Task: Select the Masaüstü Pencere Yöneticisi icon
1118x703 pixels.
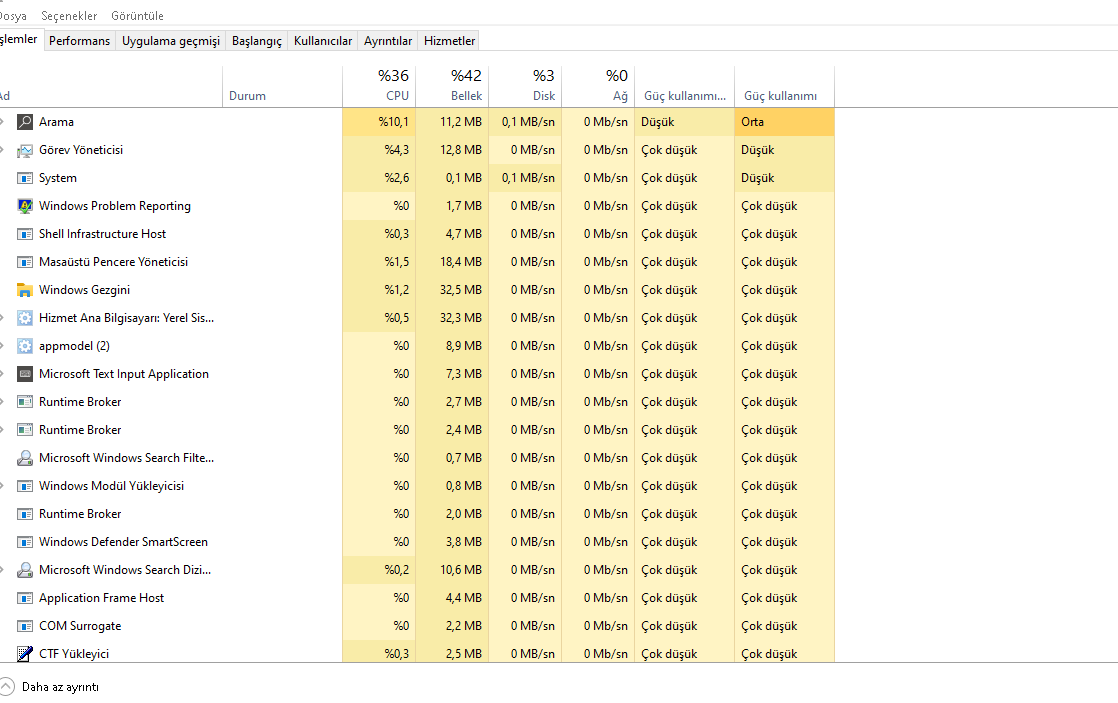Action: pyautogui.click(x=25, y=262)
